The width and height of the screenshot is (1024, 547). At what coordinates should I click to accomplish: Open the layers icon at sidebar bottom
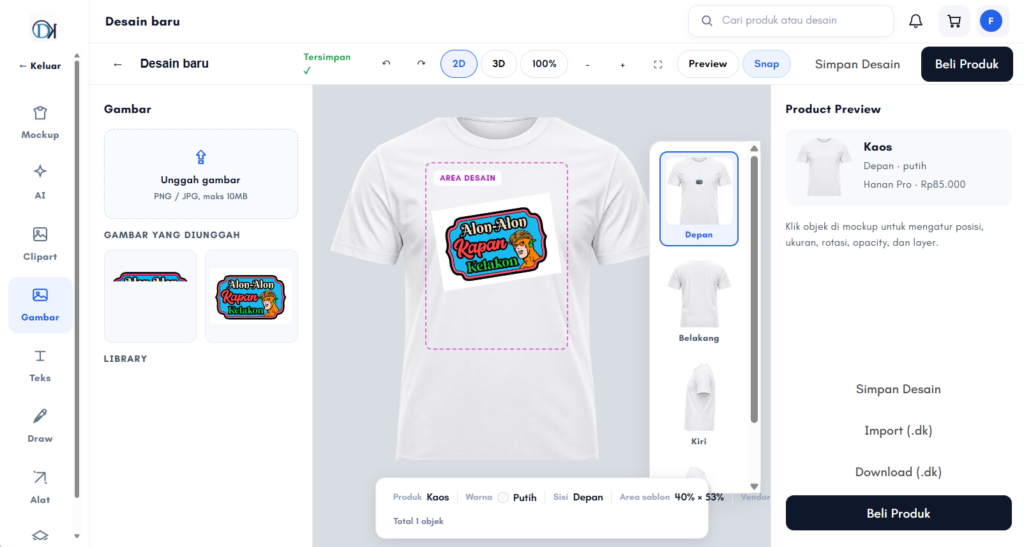click(x=40, y=535)
